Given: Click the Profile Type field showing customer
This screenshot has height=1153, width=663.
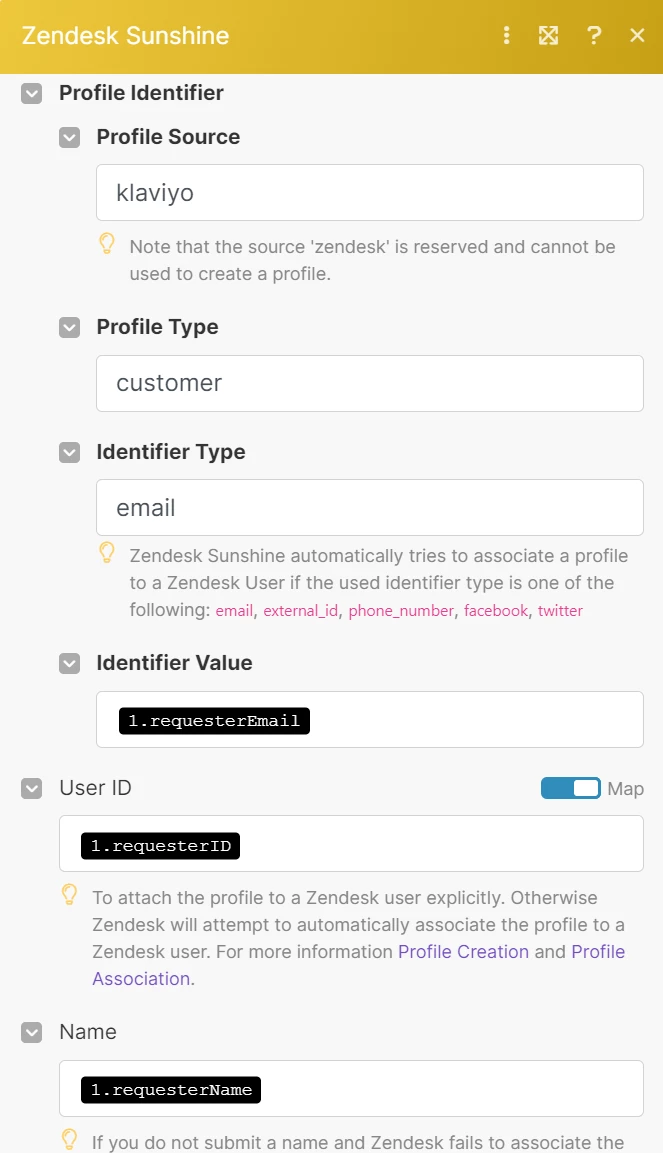Looking at the screenshot, I should pyautogui.click(x=369, y=383).
